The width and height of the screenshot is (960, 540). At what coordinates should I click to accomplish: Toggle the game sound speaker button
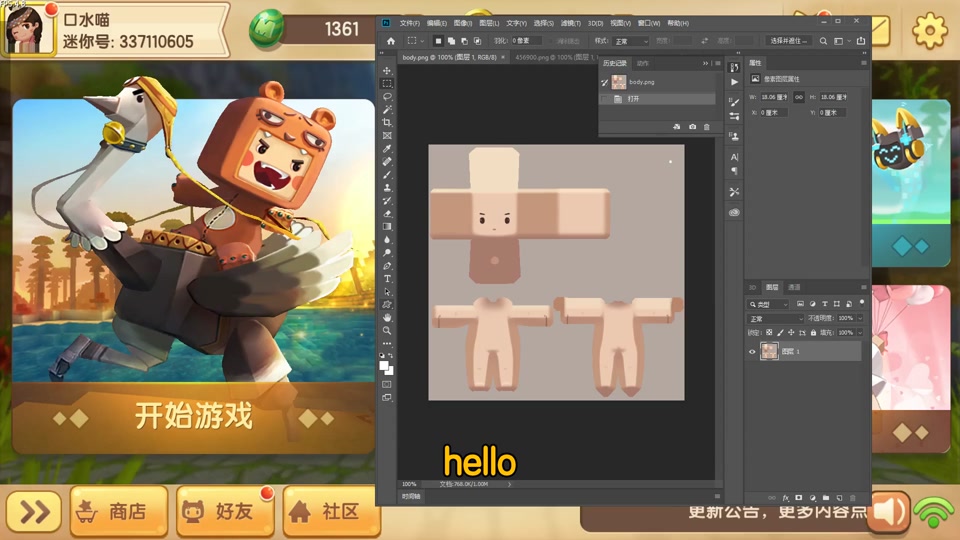[x=888, y=511]
